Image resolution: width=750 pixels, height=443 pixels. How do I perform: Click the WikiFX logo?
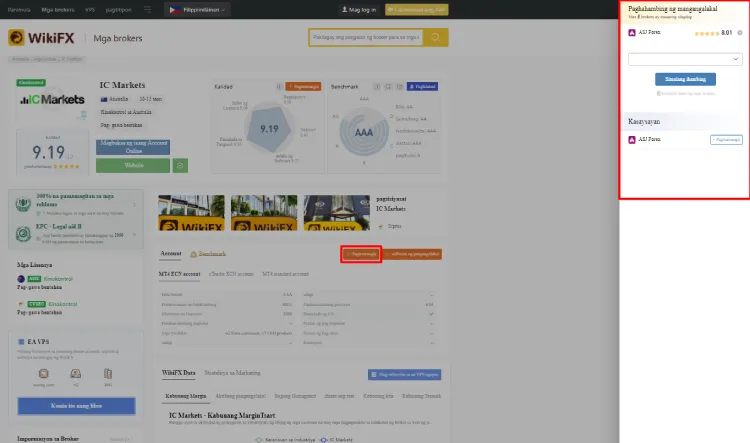(41, 37)
